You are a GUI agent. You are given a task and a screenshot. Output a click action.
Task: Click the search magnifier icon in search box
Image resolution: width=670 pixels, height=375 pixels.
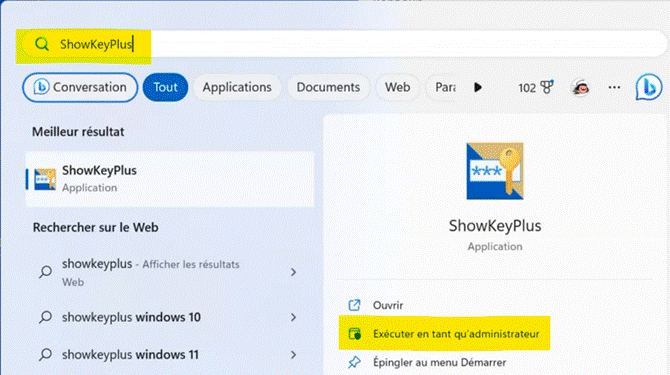[x=42, y=44]
